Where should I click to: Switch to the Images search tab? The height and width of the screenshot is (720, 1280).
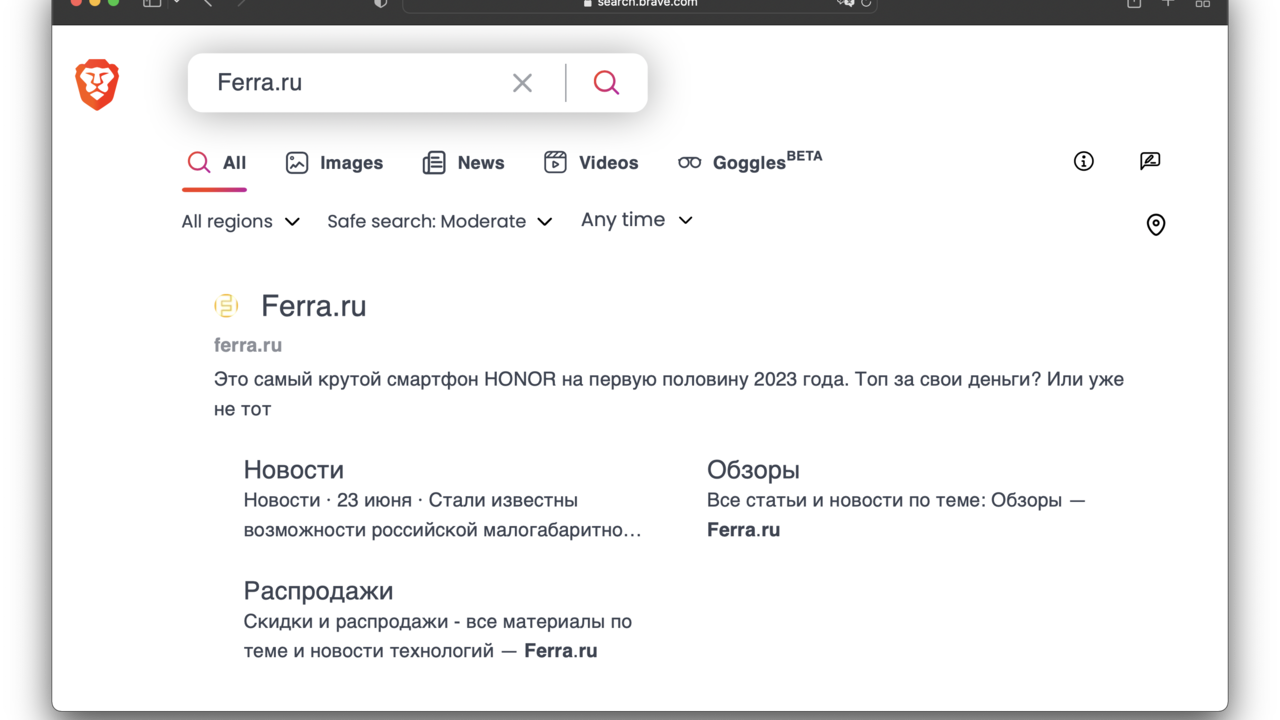[335, 162]
